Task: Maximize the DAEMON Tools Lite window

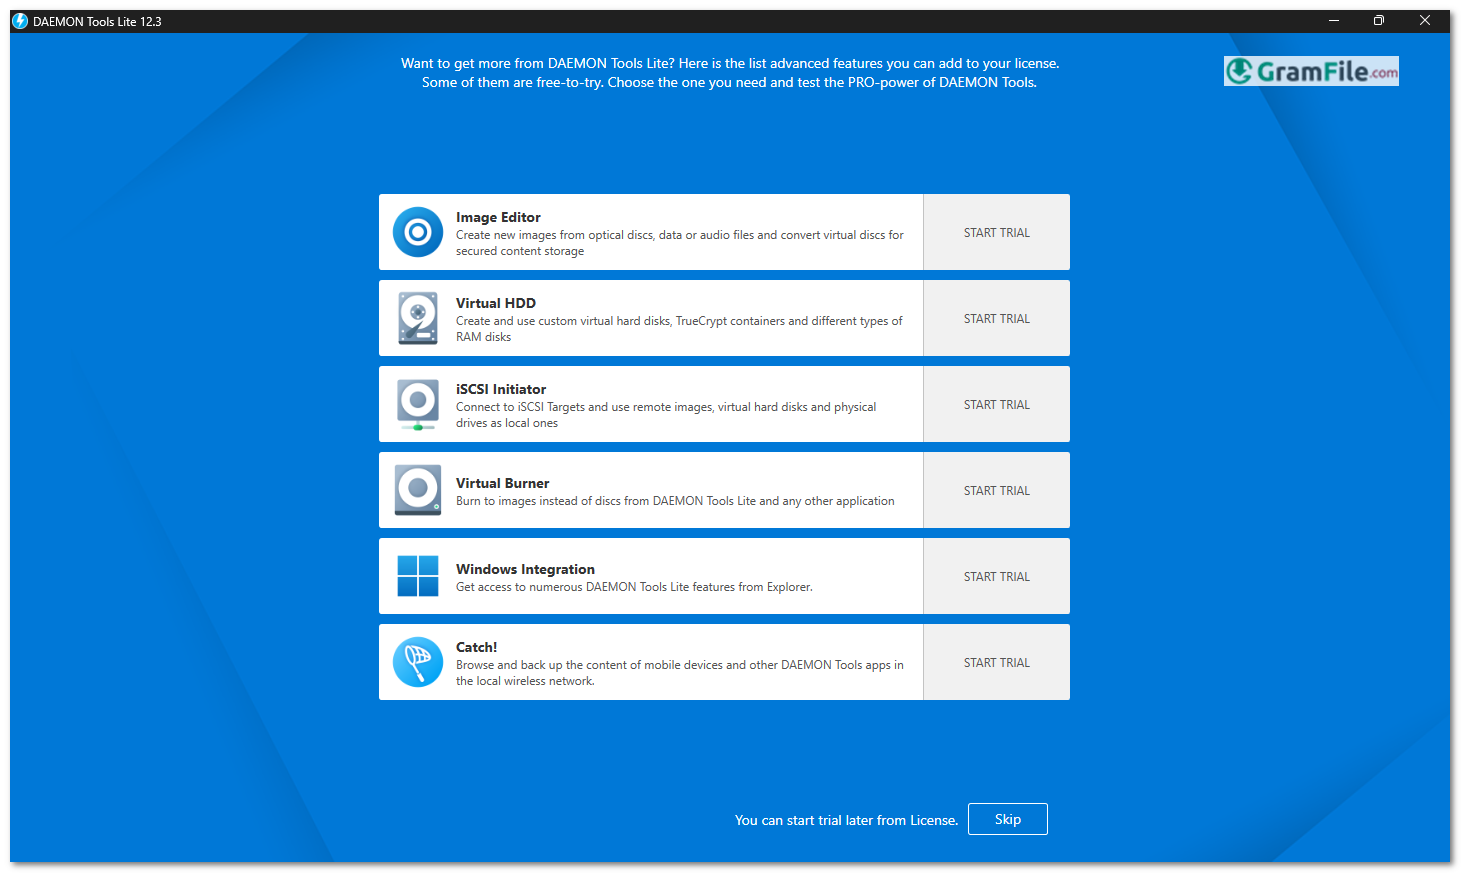Action: click(1378, 21)
